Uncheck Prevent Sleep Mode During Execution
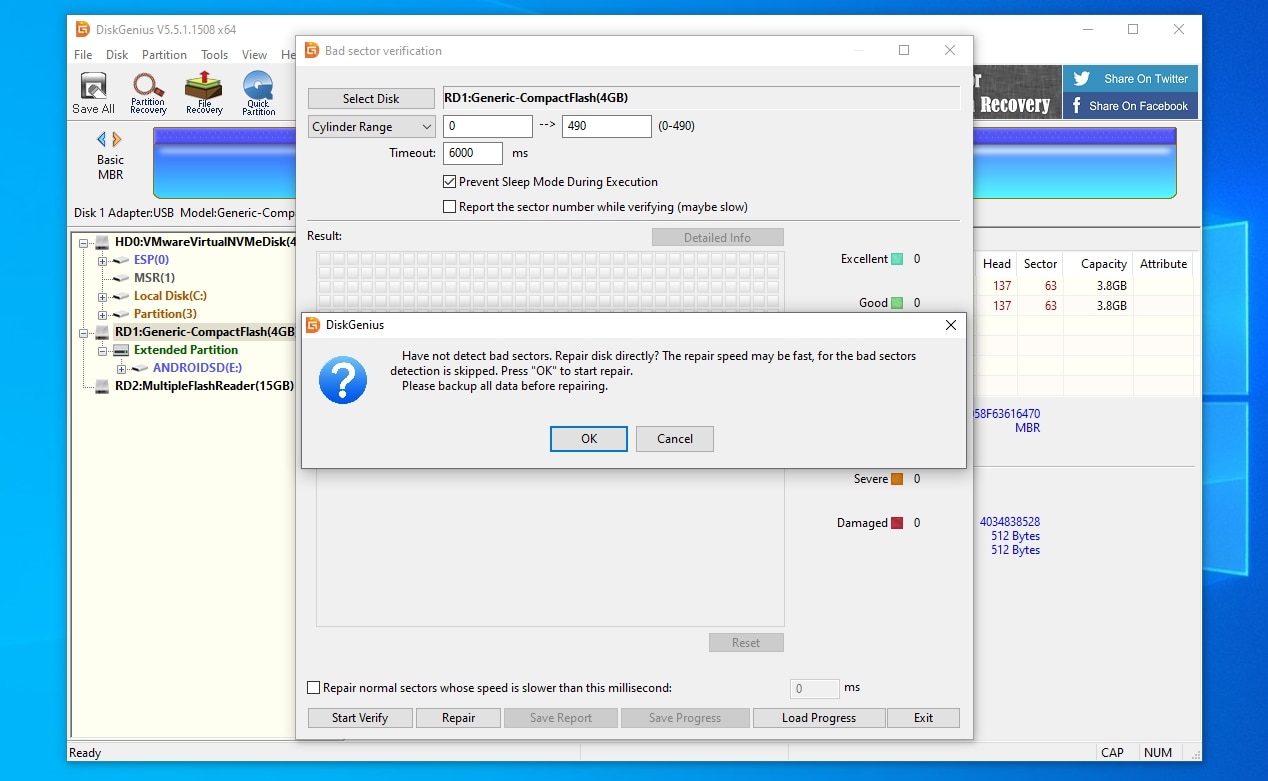The image size is (1268, 781). pos(450,182)
